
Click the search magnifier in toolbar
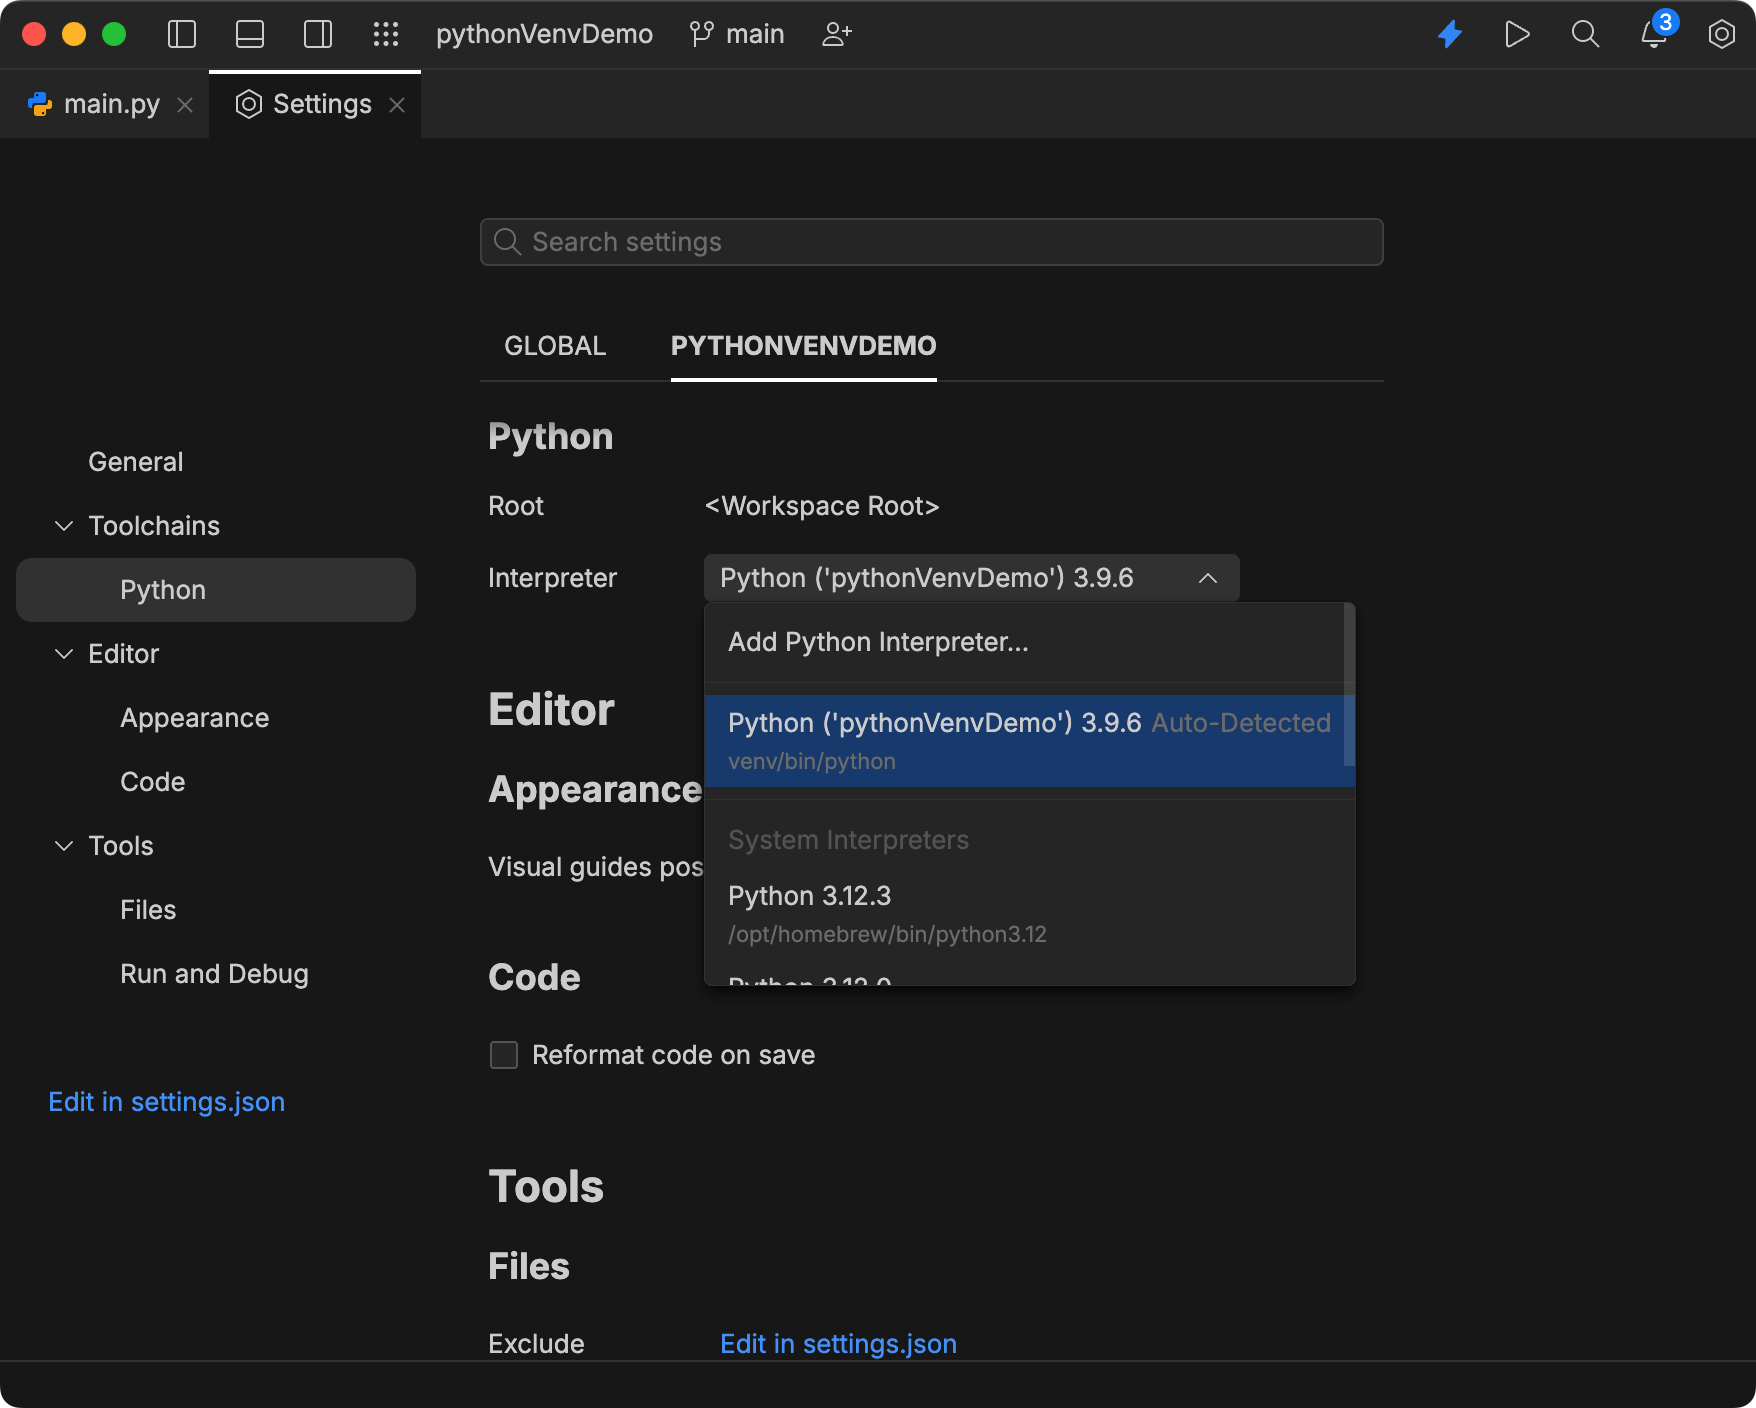tap(1585, 34)
